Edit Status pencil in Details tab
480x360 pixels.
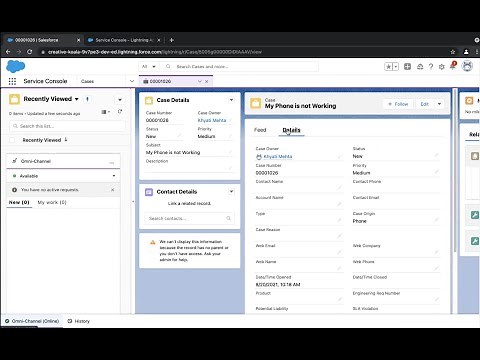[x=437, y=155]
